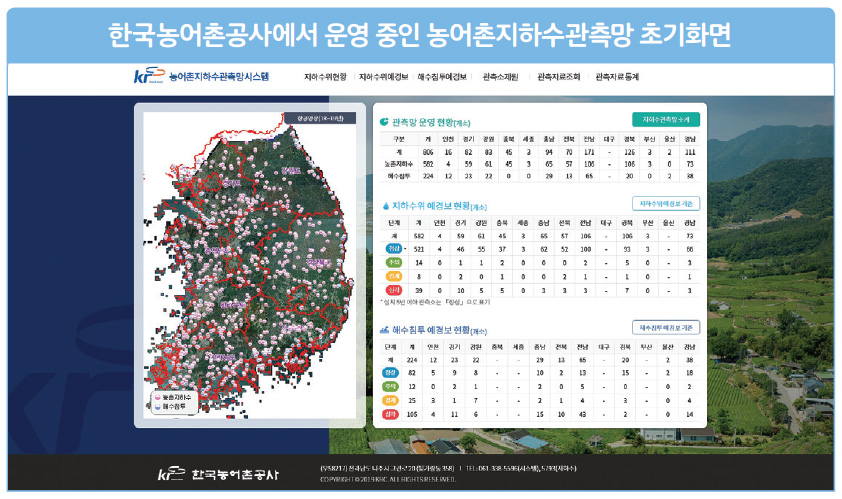Click value 14 in groundwater 주의 row
Viewport: 842px width, 499px height.
coord(419,263)
